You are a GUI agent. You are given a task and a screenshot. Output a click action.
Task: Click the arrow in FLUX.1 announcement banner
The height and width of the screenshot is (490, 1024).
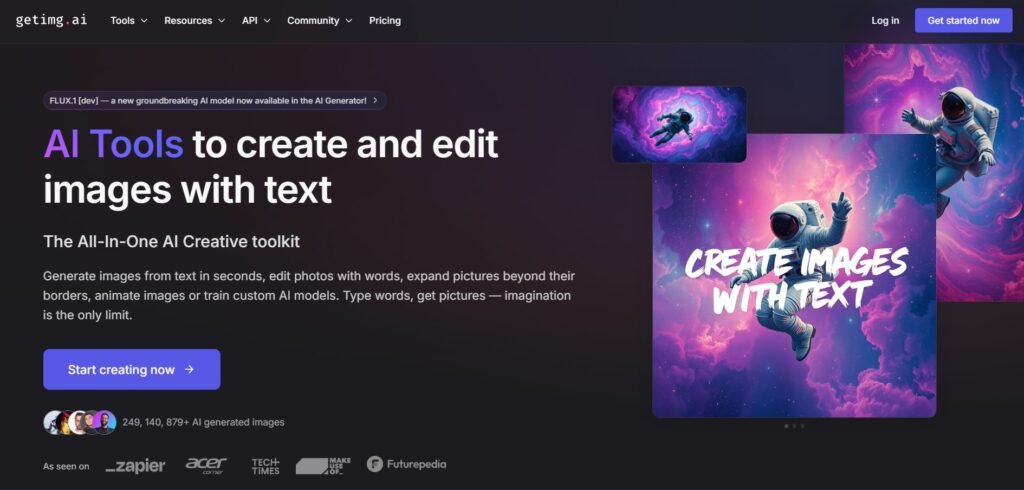(x=375, y=100)
